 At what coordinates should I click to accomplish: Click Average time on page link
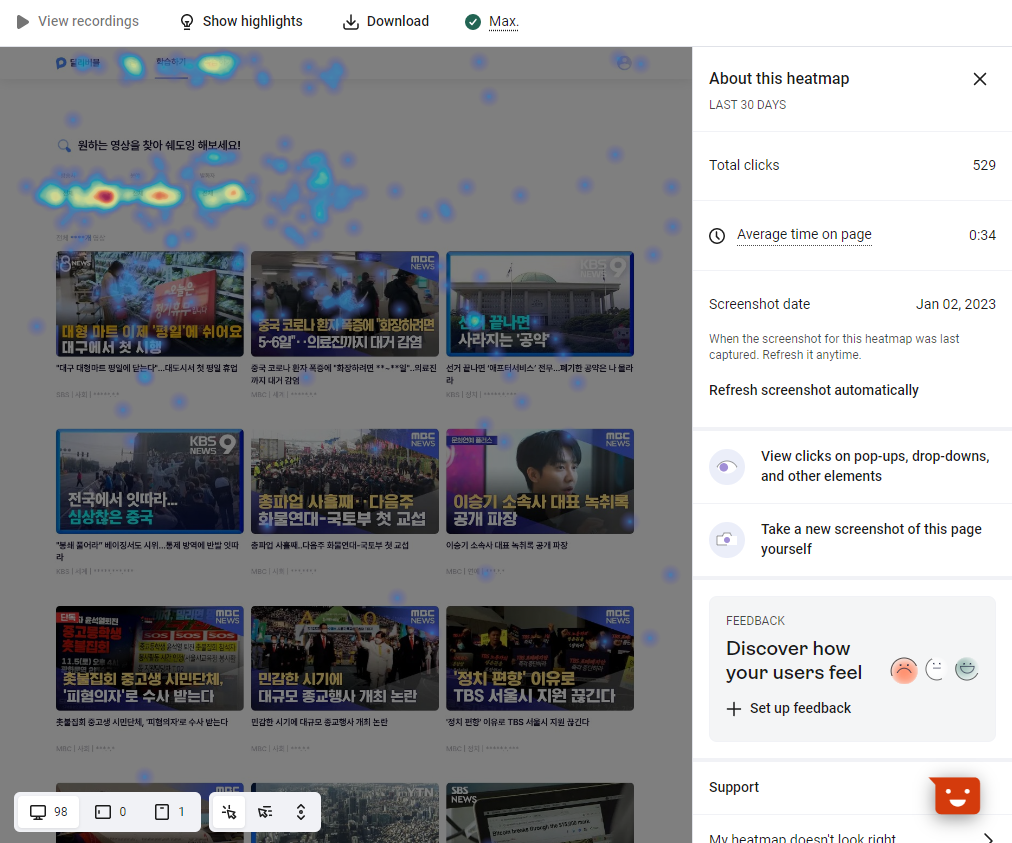(804, 234)
